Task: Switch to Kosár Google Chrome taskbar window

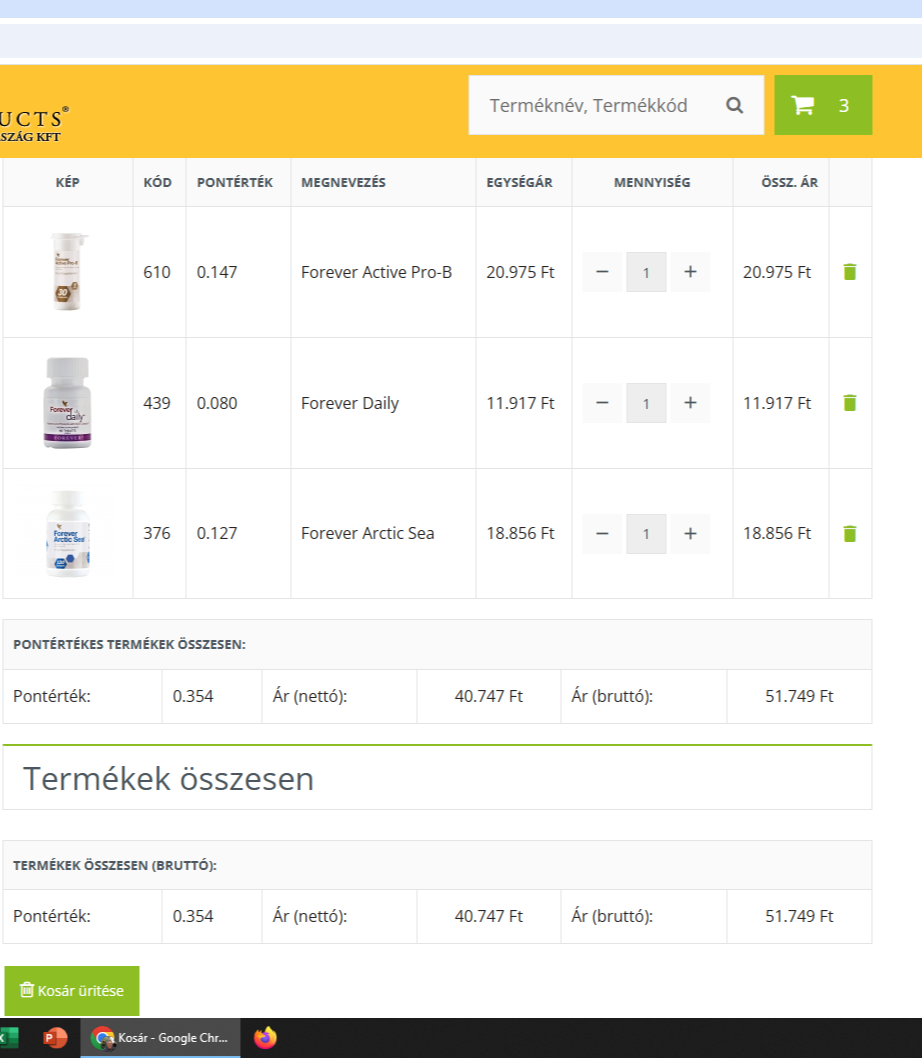Action: 160,1038
